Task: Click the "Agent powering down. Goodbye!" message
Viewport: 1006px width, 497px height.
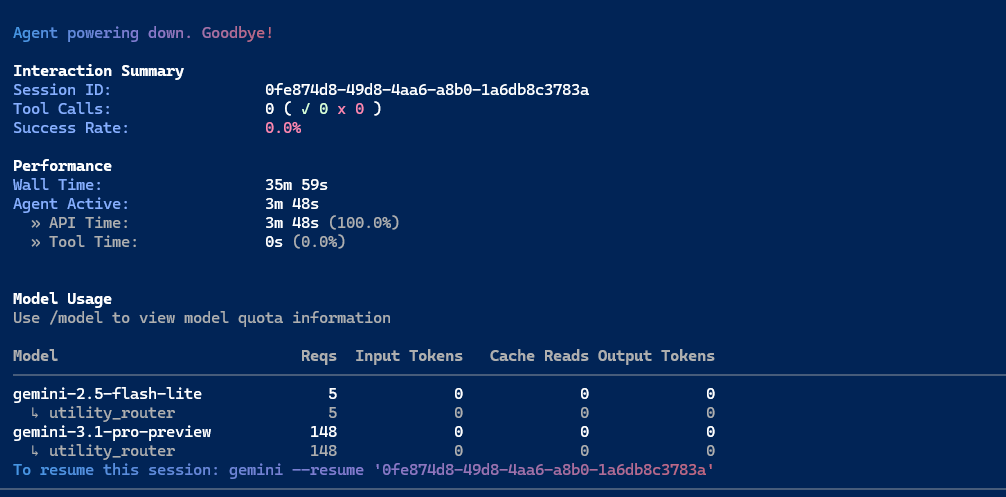Action: (x=143, y=33)
